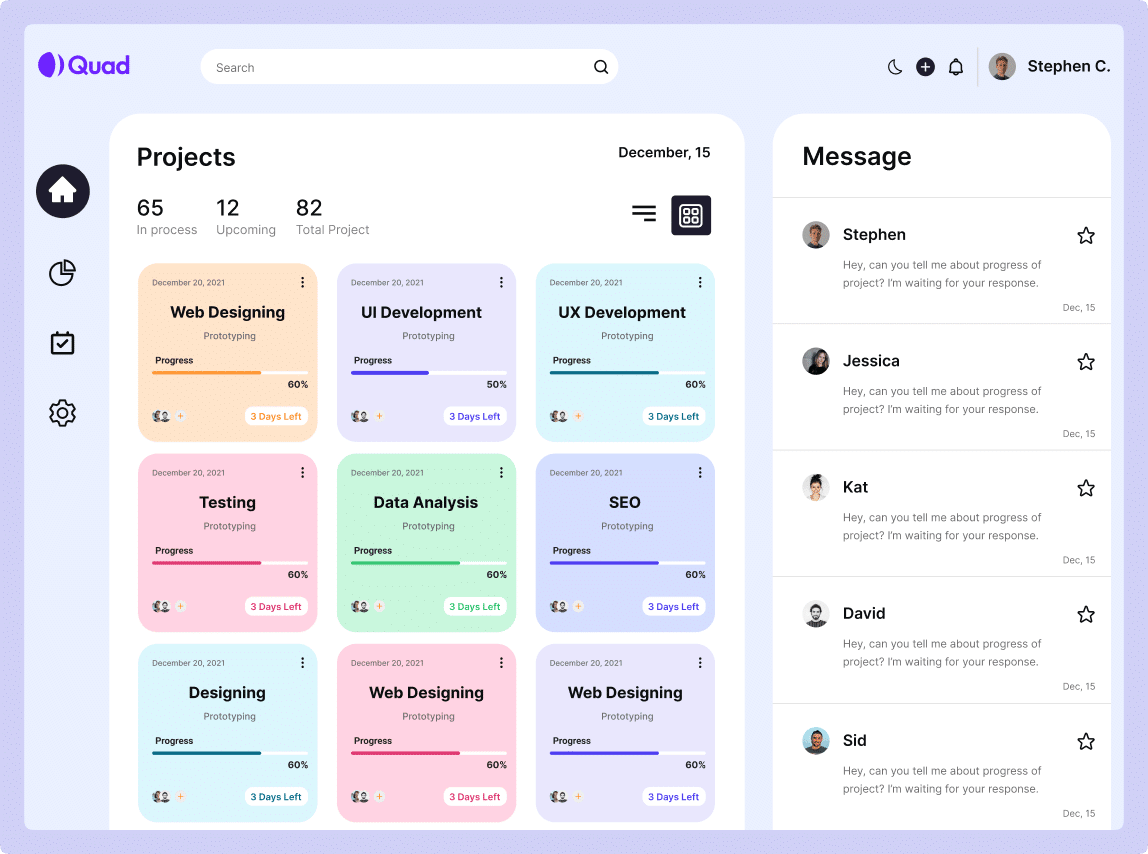Open settings gear in the sidebar

(62, 413)
